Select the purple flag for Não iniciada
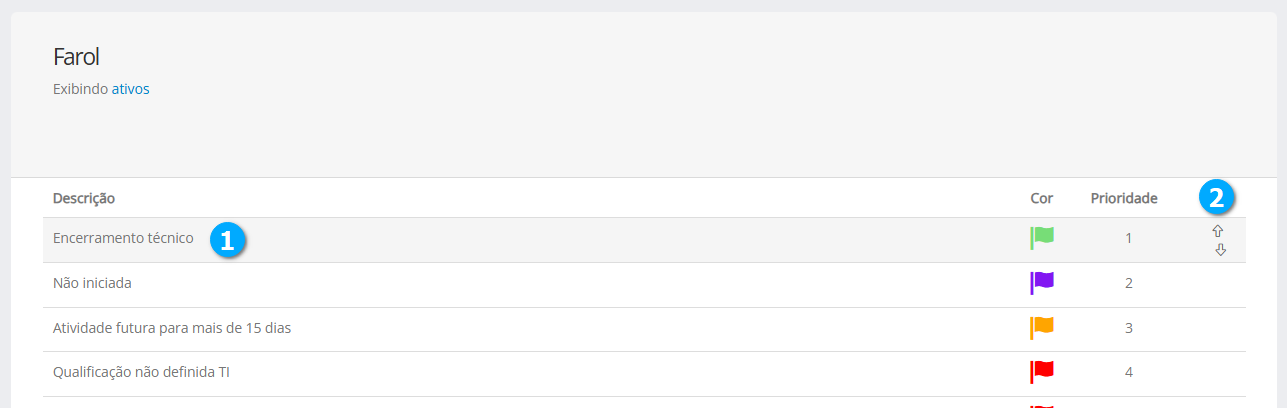1287x408 pixels. pos(1042,283)
